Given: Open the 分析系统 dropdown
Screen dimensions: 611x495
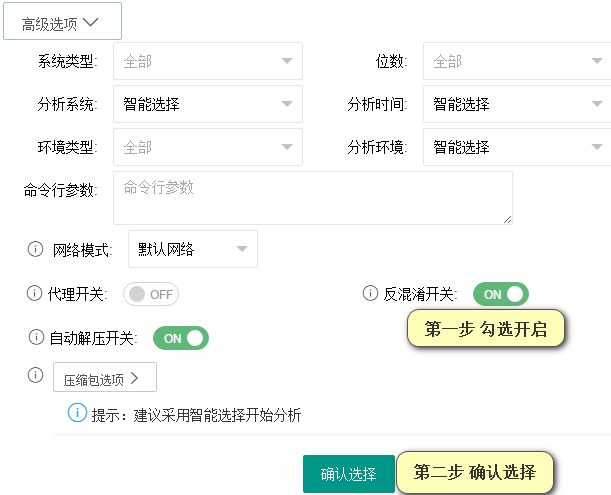Looking at the screenshot, I should pos(208,104).
